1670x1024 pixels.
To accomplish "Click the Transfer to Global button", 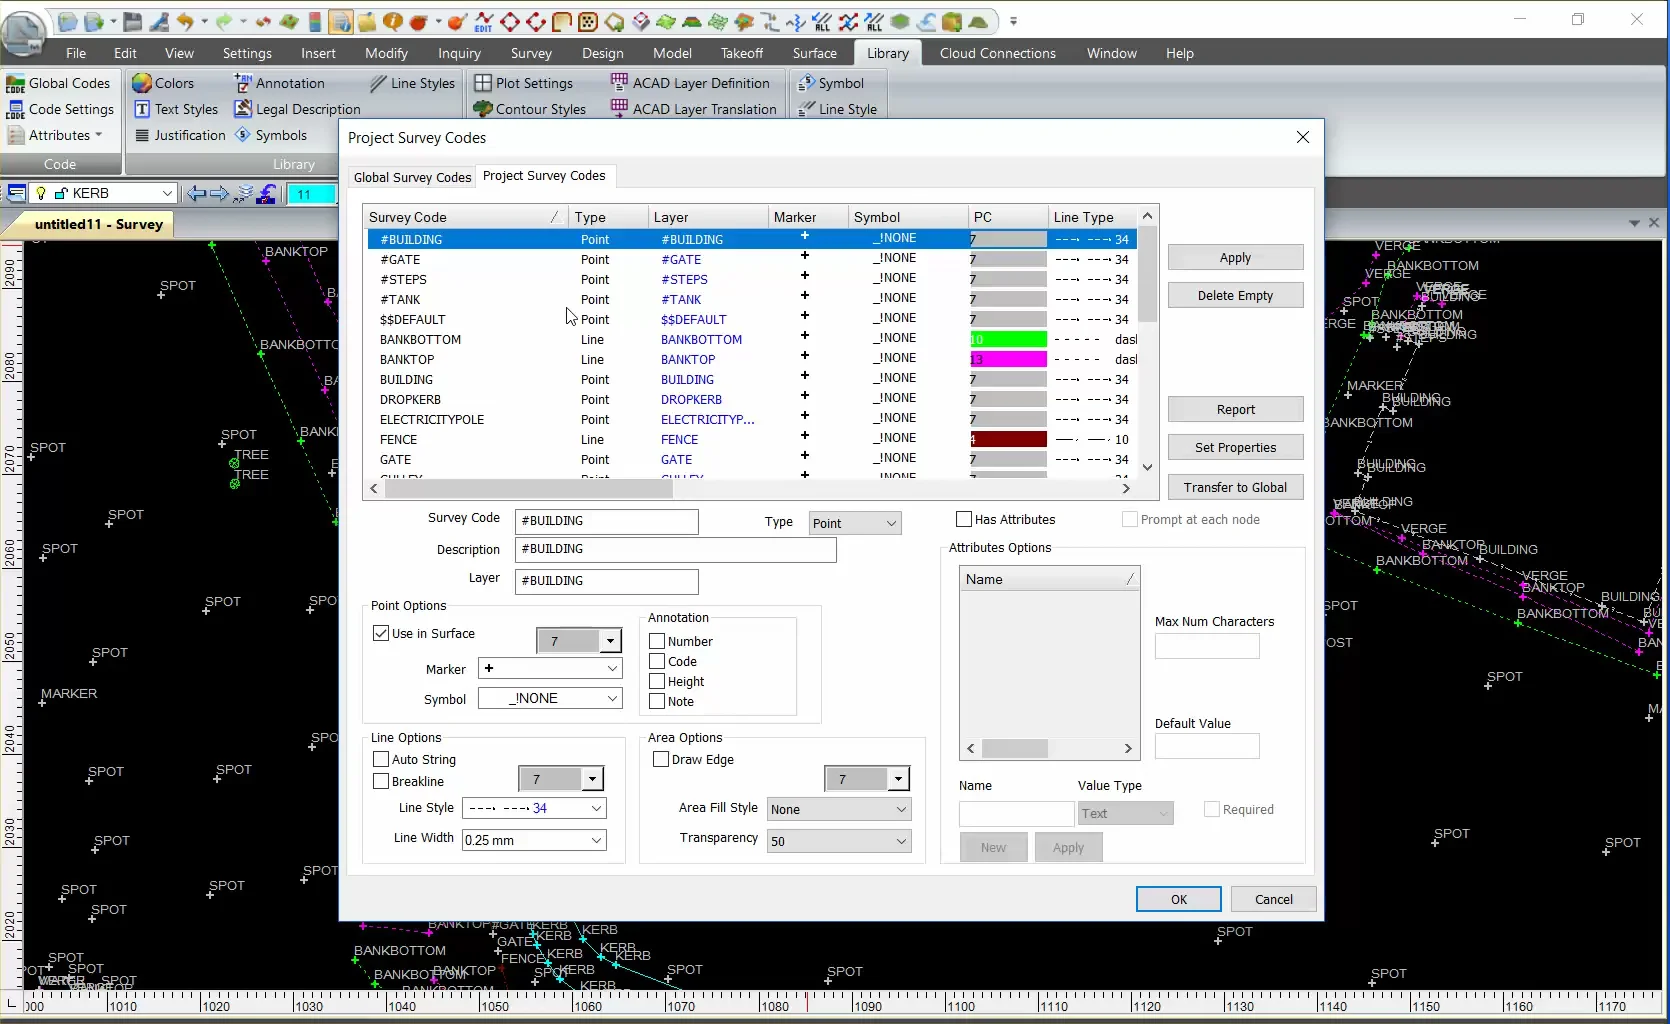I will 1235,487.
